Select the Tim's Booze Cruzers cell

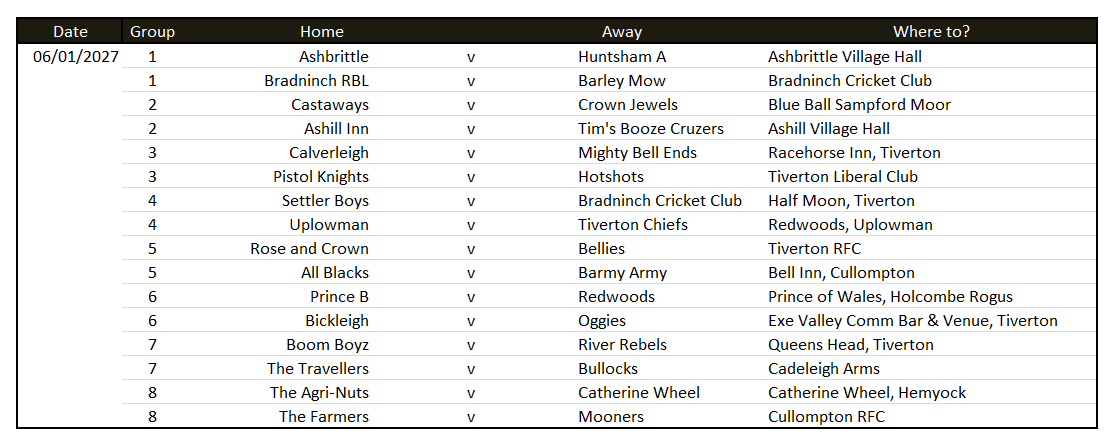click(x=651, y=128)
